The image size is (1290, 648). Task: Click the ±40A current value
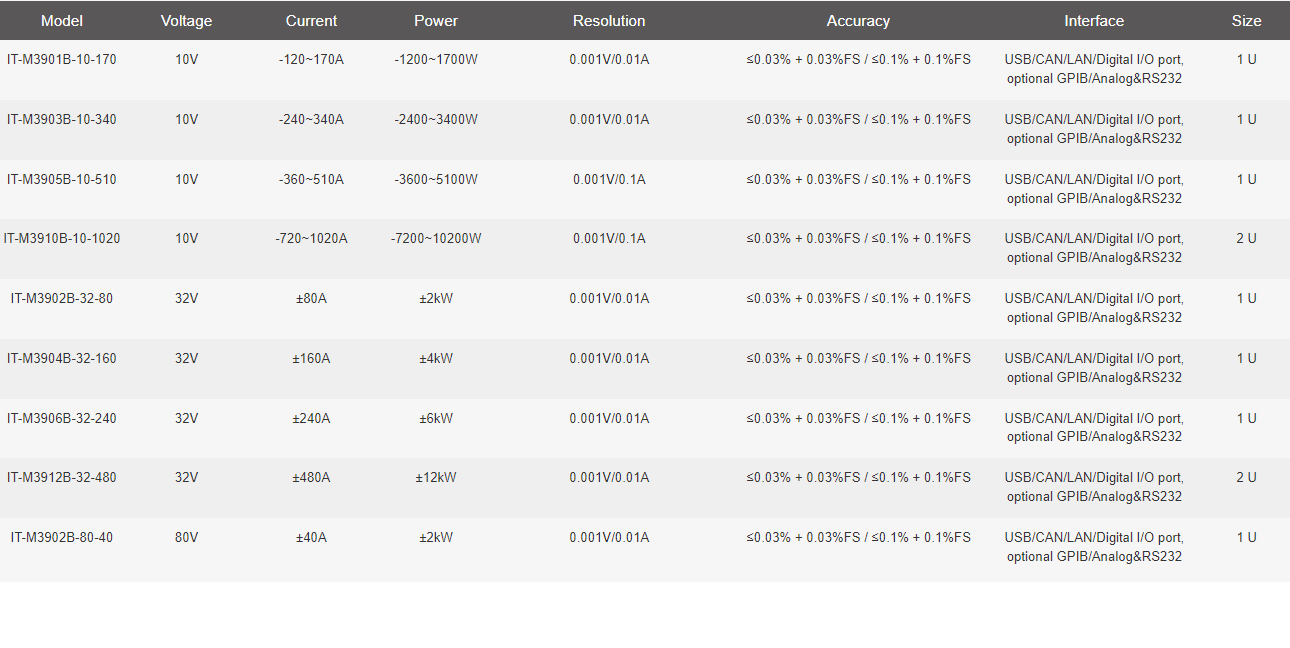311,537
